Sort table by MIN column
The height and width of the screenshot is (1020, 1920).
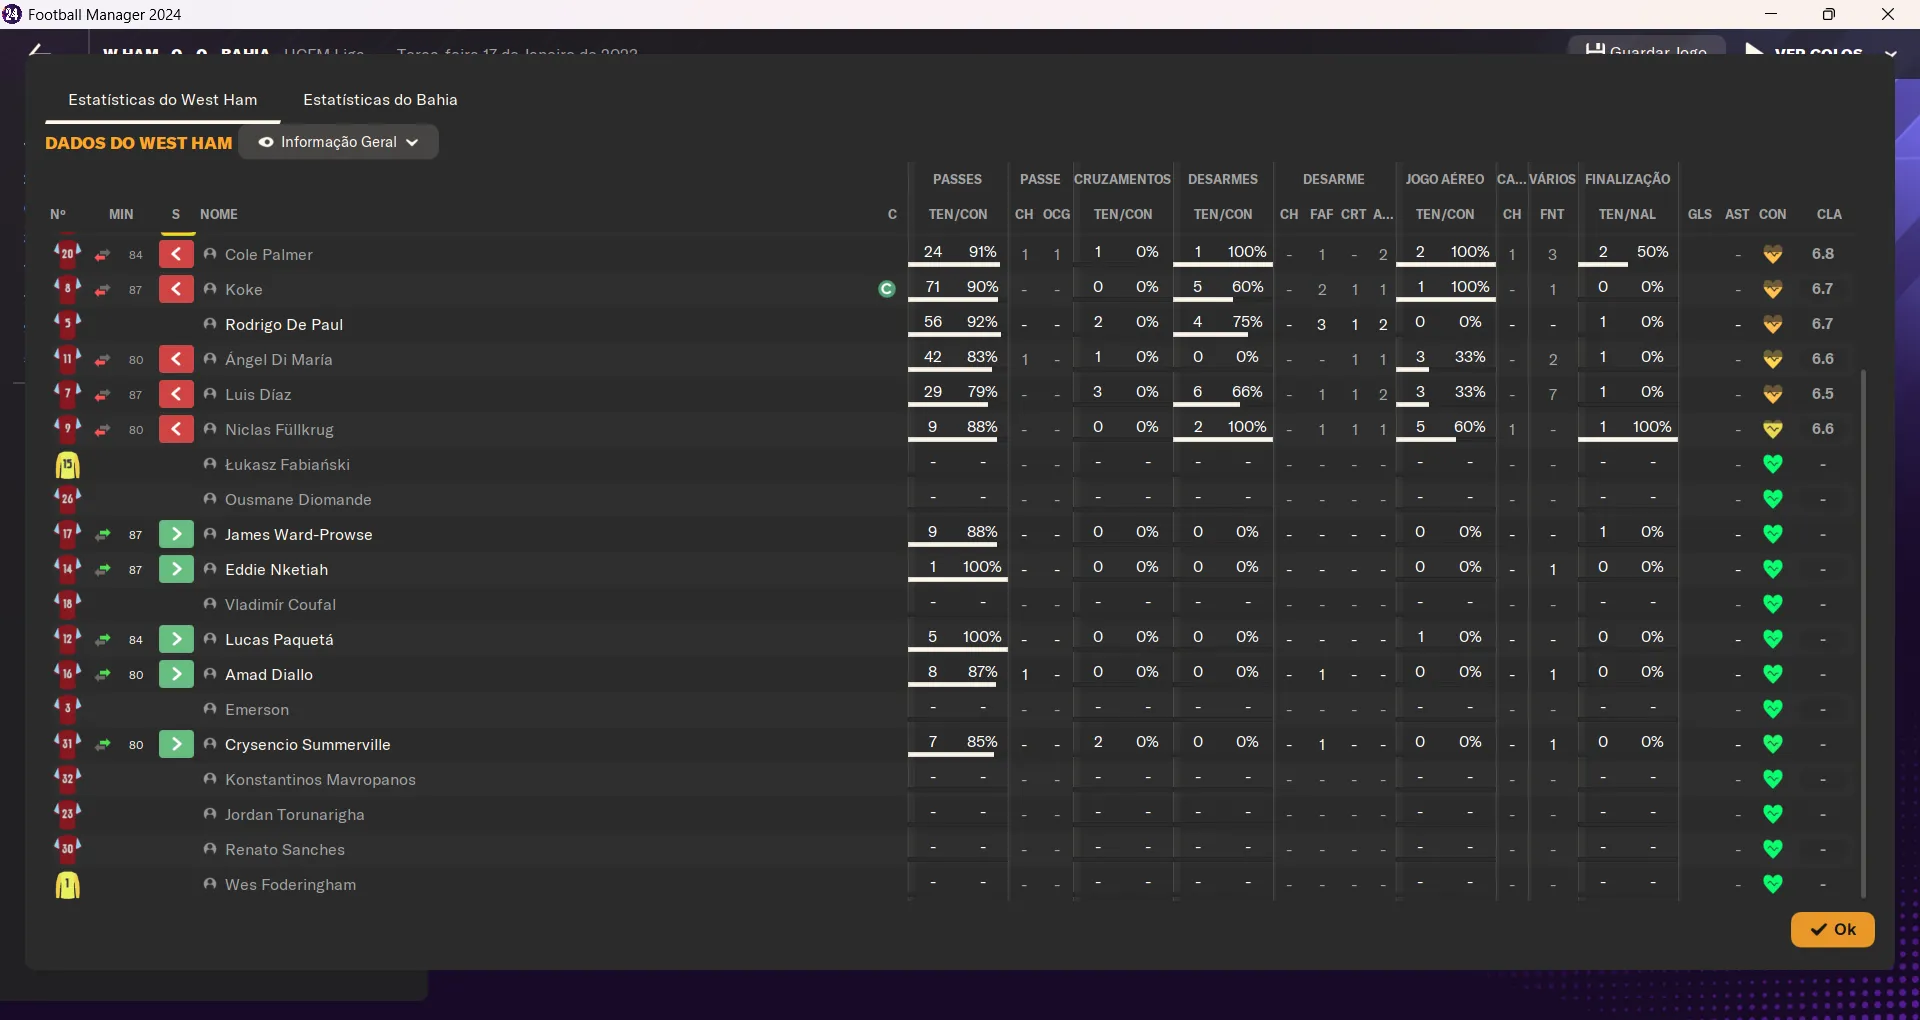[x=121, y=214]
